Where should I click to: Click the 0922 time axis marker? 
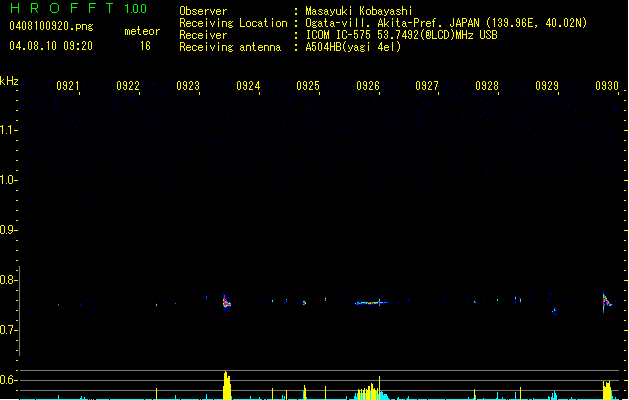[x=128, y=86]
